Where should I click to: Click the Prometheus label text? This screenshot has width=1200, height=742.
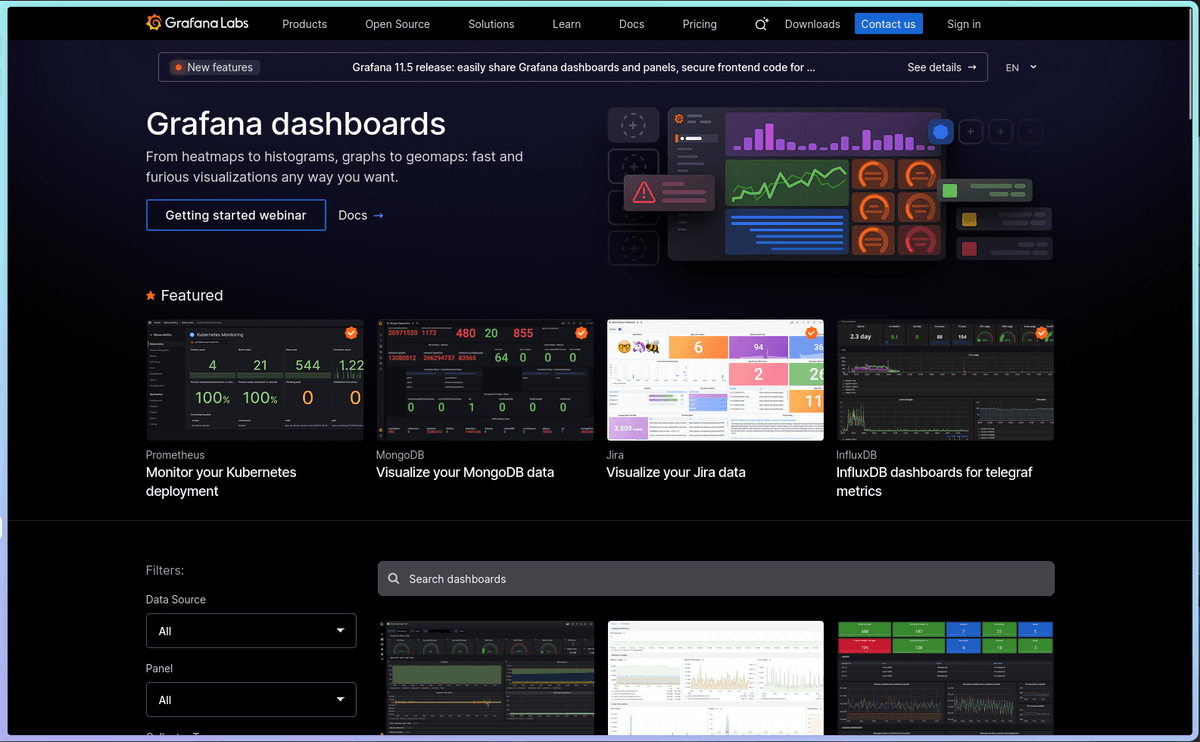(x=175, y=455)
